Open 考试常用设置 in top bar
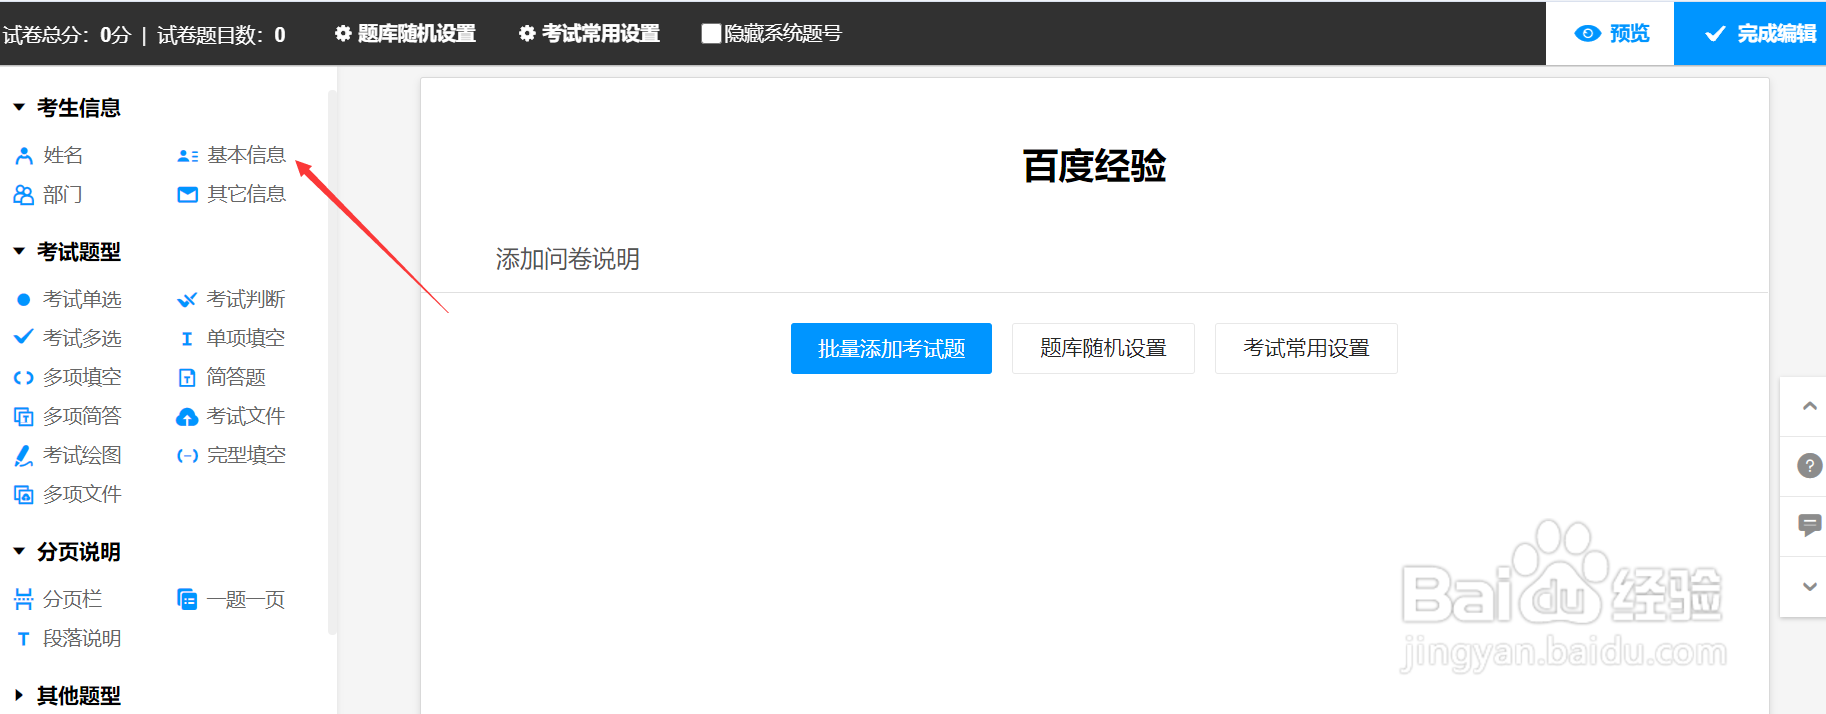1826x714 pixels. [x=589, y=34]
